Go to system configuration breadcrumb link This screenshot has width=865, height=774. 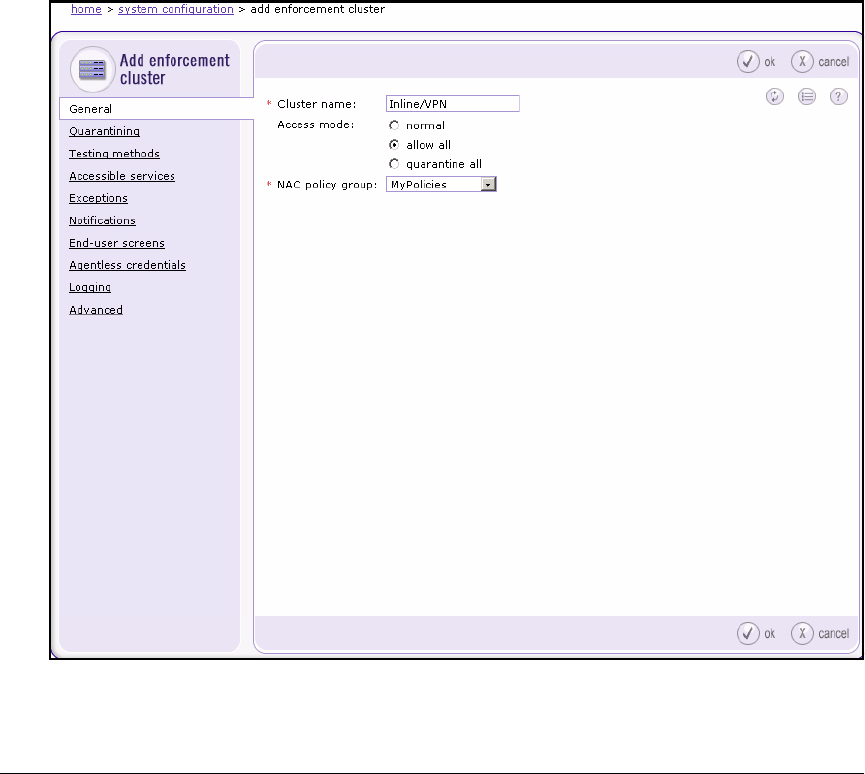coord(176,9)
